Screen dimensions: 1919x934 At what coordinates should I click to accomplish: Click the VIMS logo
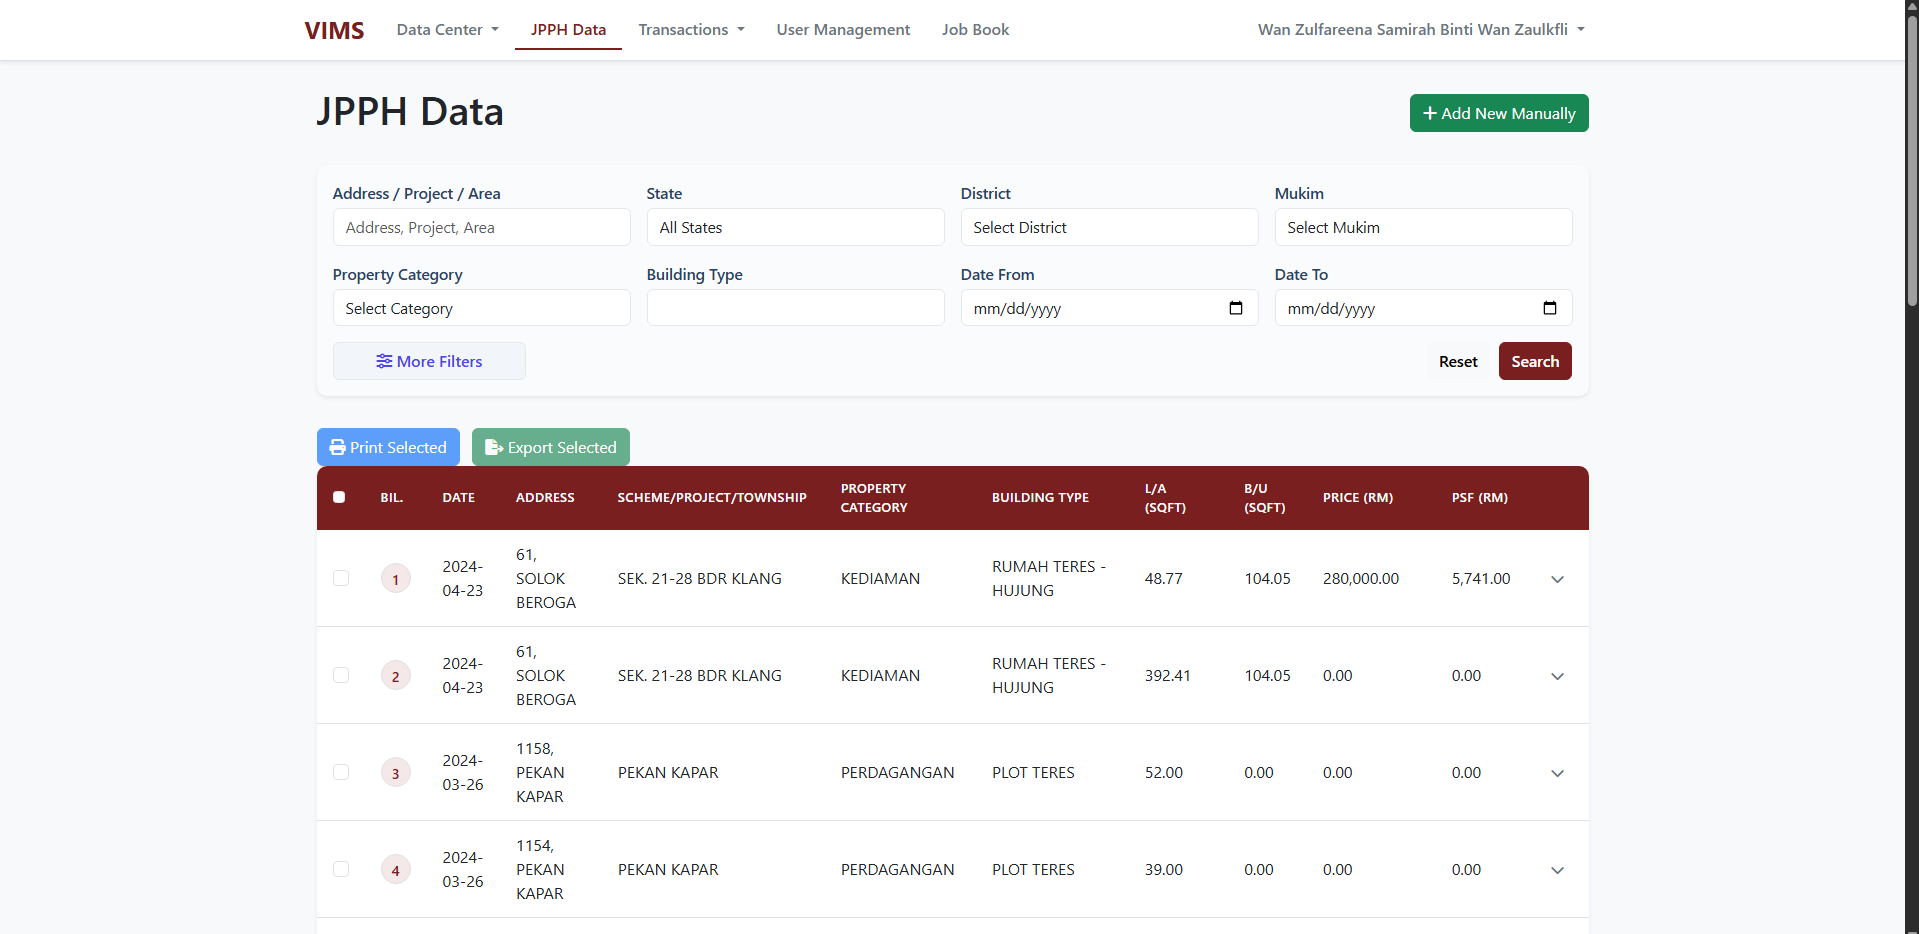point(334,30)
